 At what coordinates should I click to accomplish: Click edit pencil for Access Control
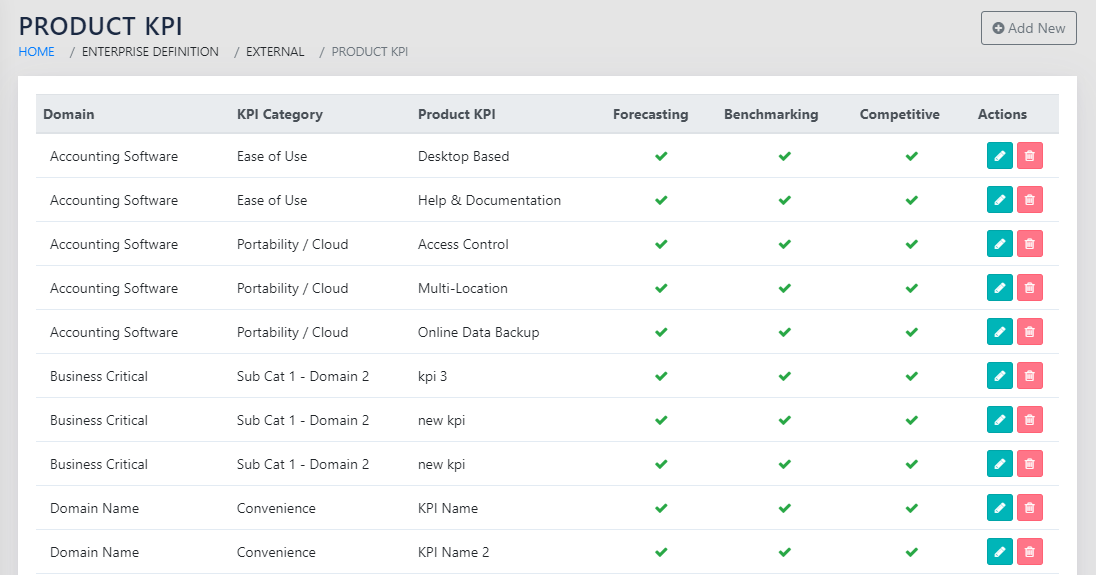click(999, 244)
